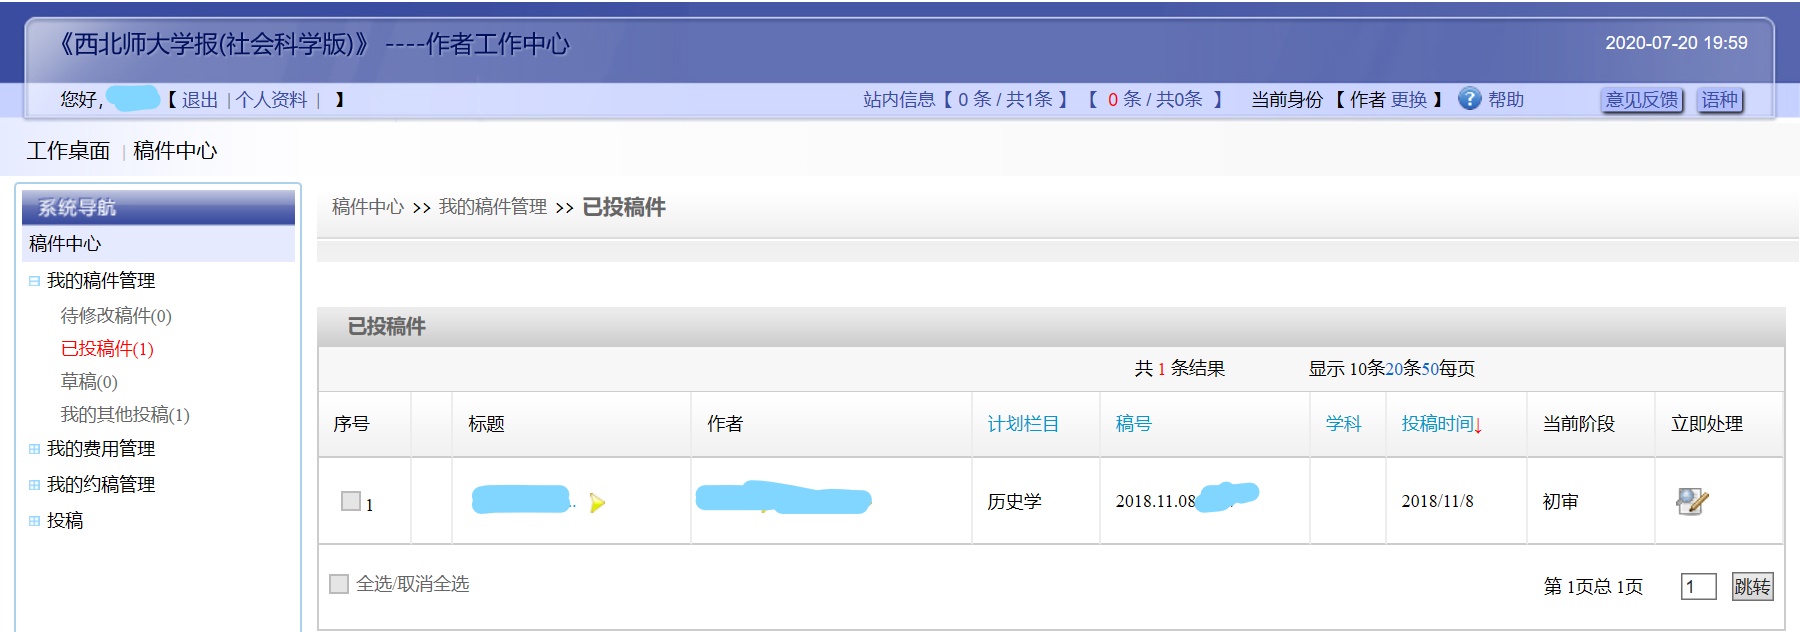Click the 语种 language button
Screen dimensions: 1800x632
[x=1720, y=100]
